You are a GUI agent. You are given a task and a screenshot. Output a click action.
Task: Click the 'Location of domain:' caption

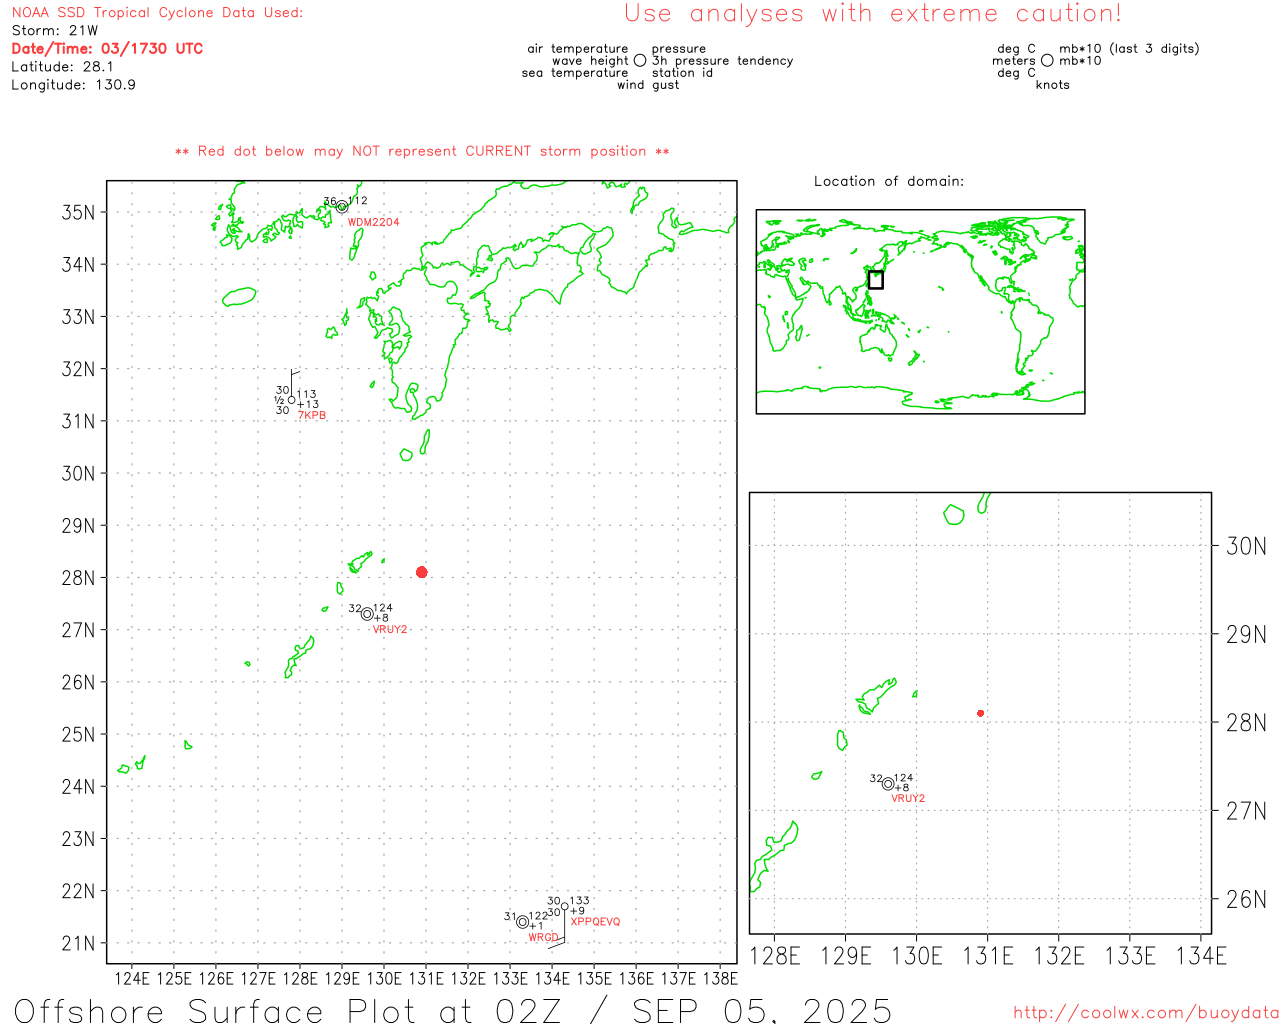(x=889, y=181)
